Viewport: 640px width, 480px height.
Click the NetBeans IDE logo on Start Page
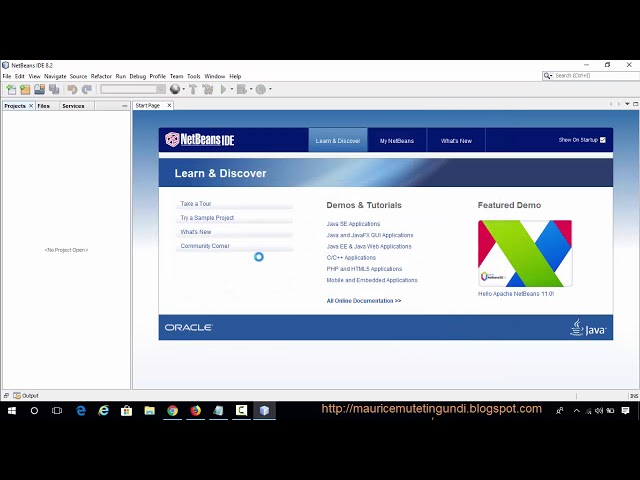200,140
